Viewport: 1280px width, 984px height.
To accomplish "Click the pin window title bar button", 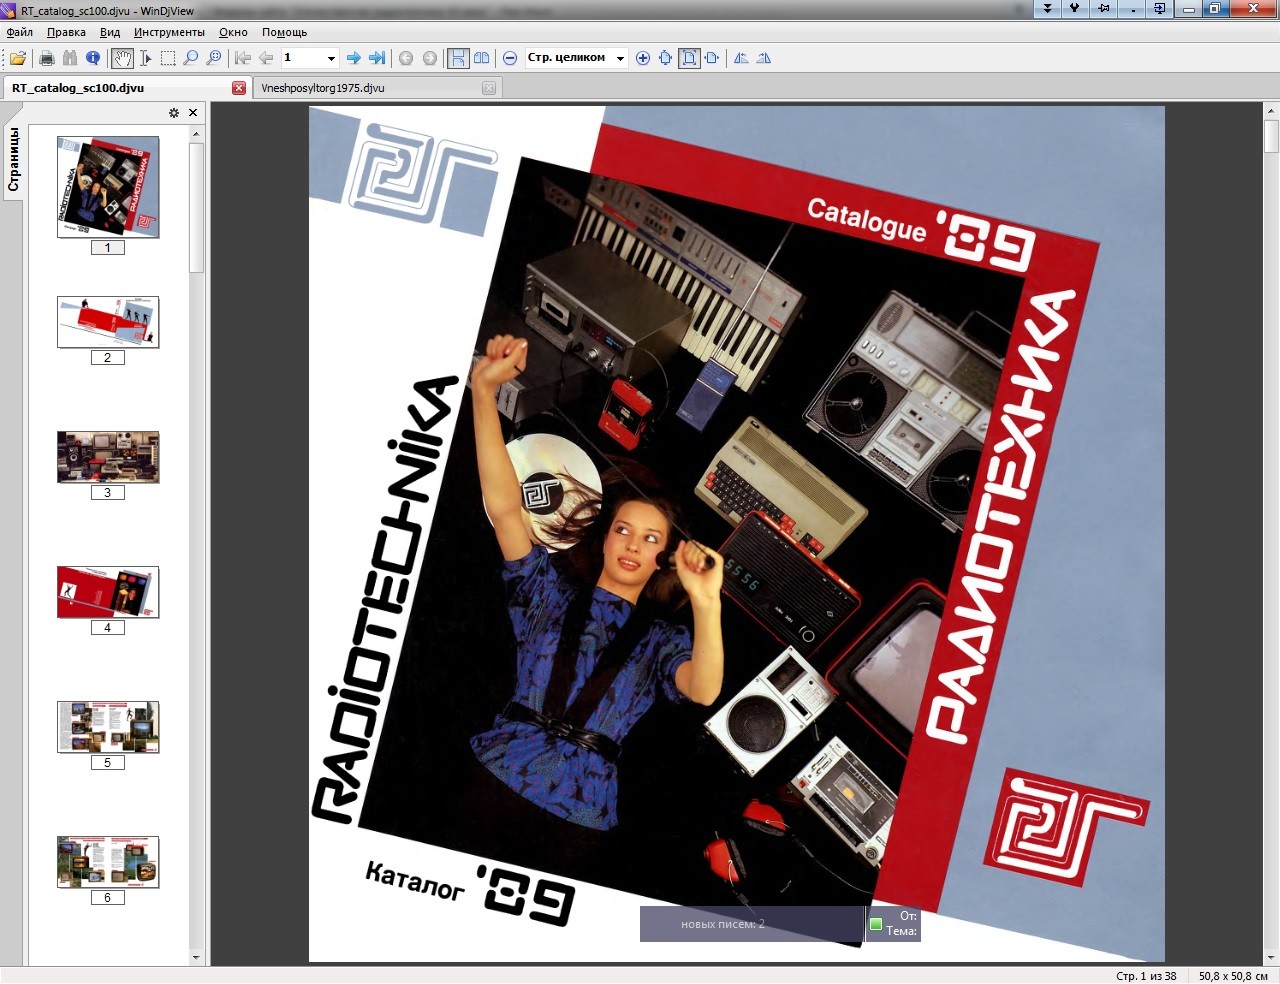I will [x=1103, y=8].
